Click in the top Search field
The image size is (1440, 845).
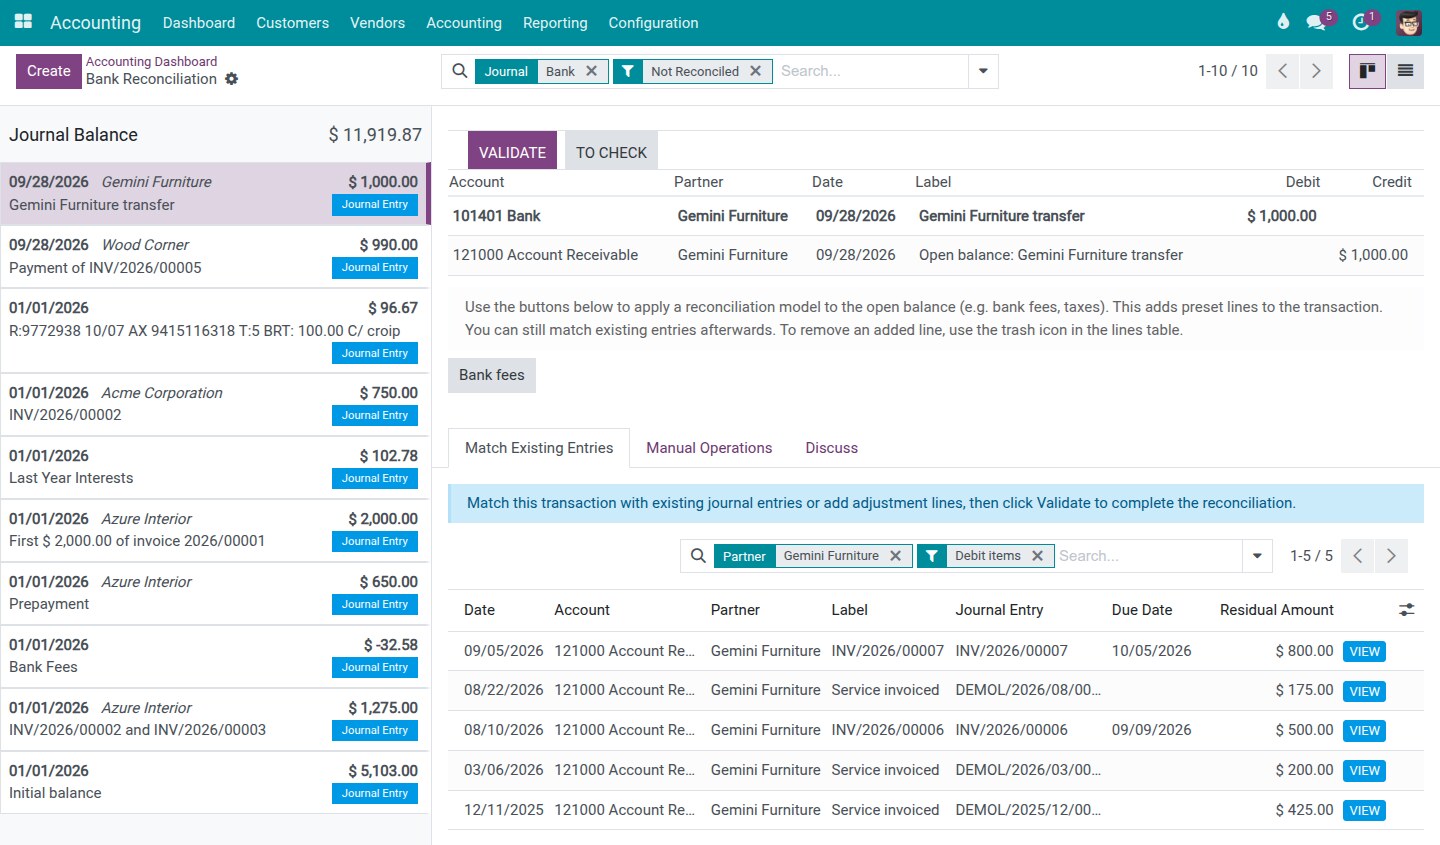click(x=872, y=71)
